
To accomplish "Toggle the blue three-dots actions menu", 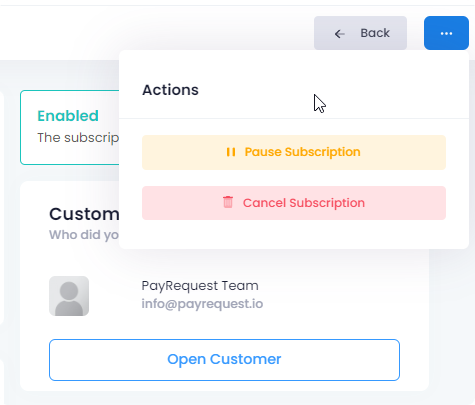I will (x=446, y=33).
